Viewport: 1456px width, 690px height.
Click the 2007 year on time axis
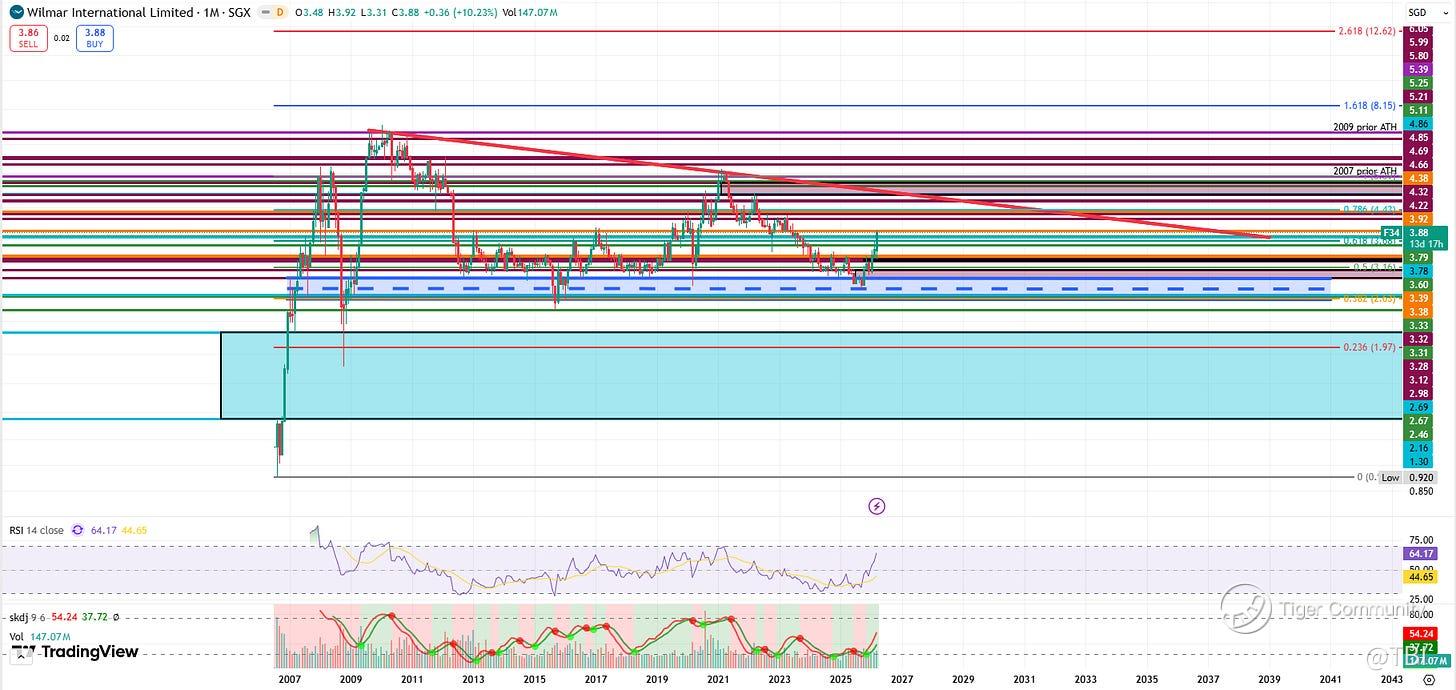click(290, 679)
